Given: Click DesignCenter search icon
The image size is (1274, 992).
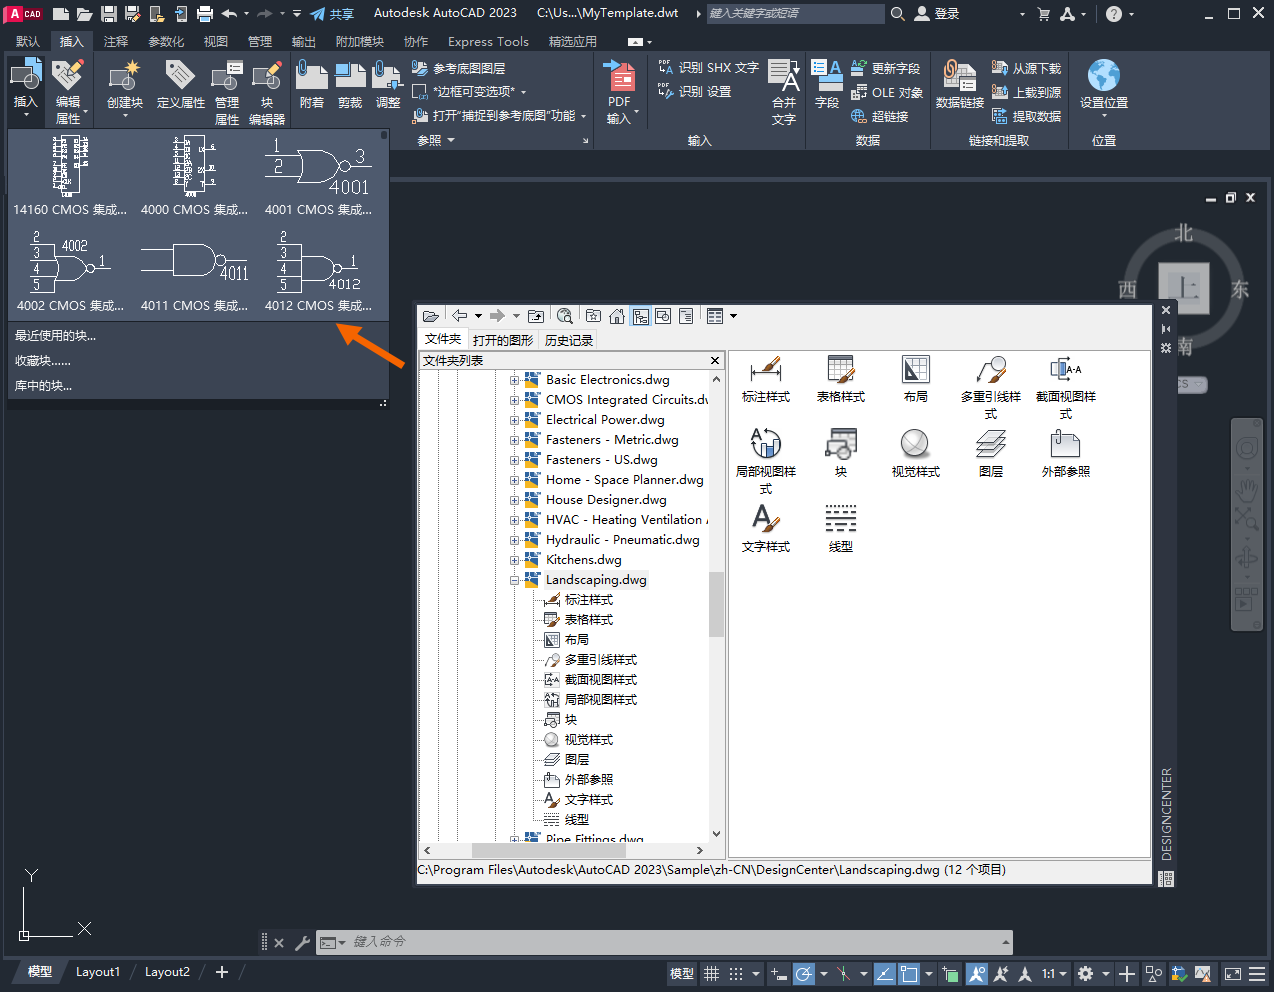Looking at the screenshot, I should tap(565, 316).
